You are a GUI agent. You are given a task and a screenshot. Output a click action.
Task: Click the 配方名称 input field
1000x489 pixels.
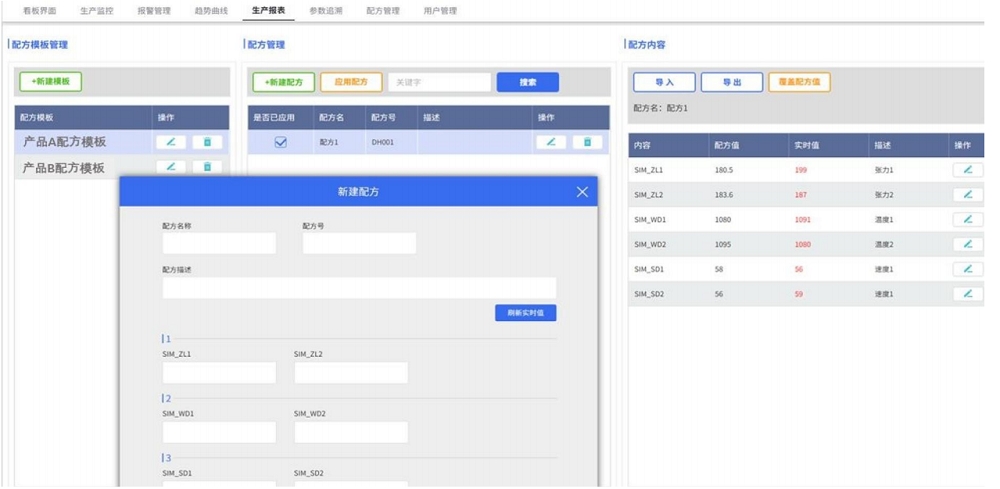coord(219,243)
